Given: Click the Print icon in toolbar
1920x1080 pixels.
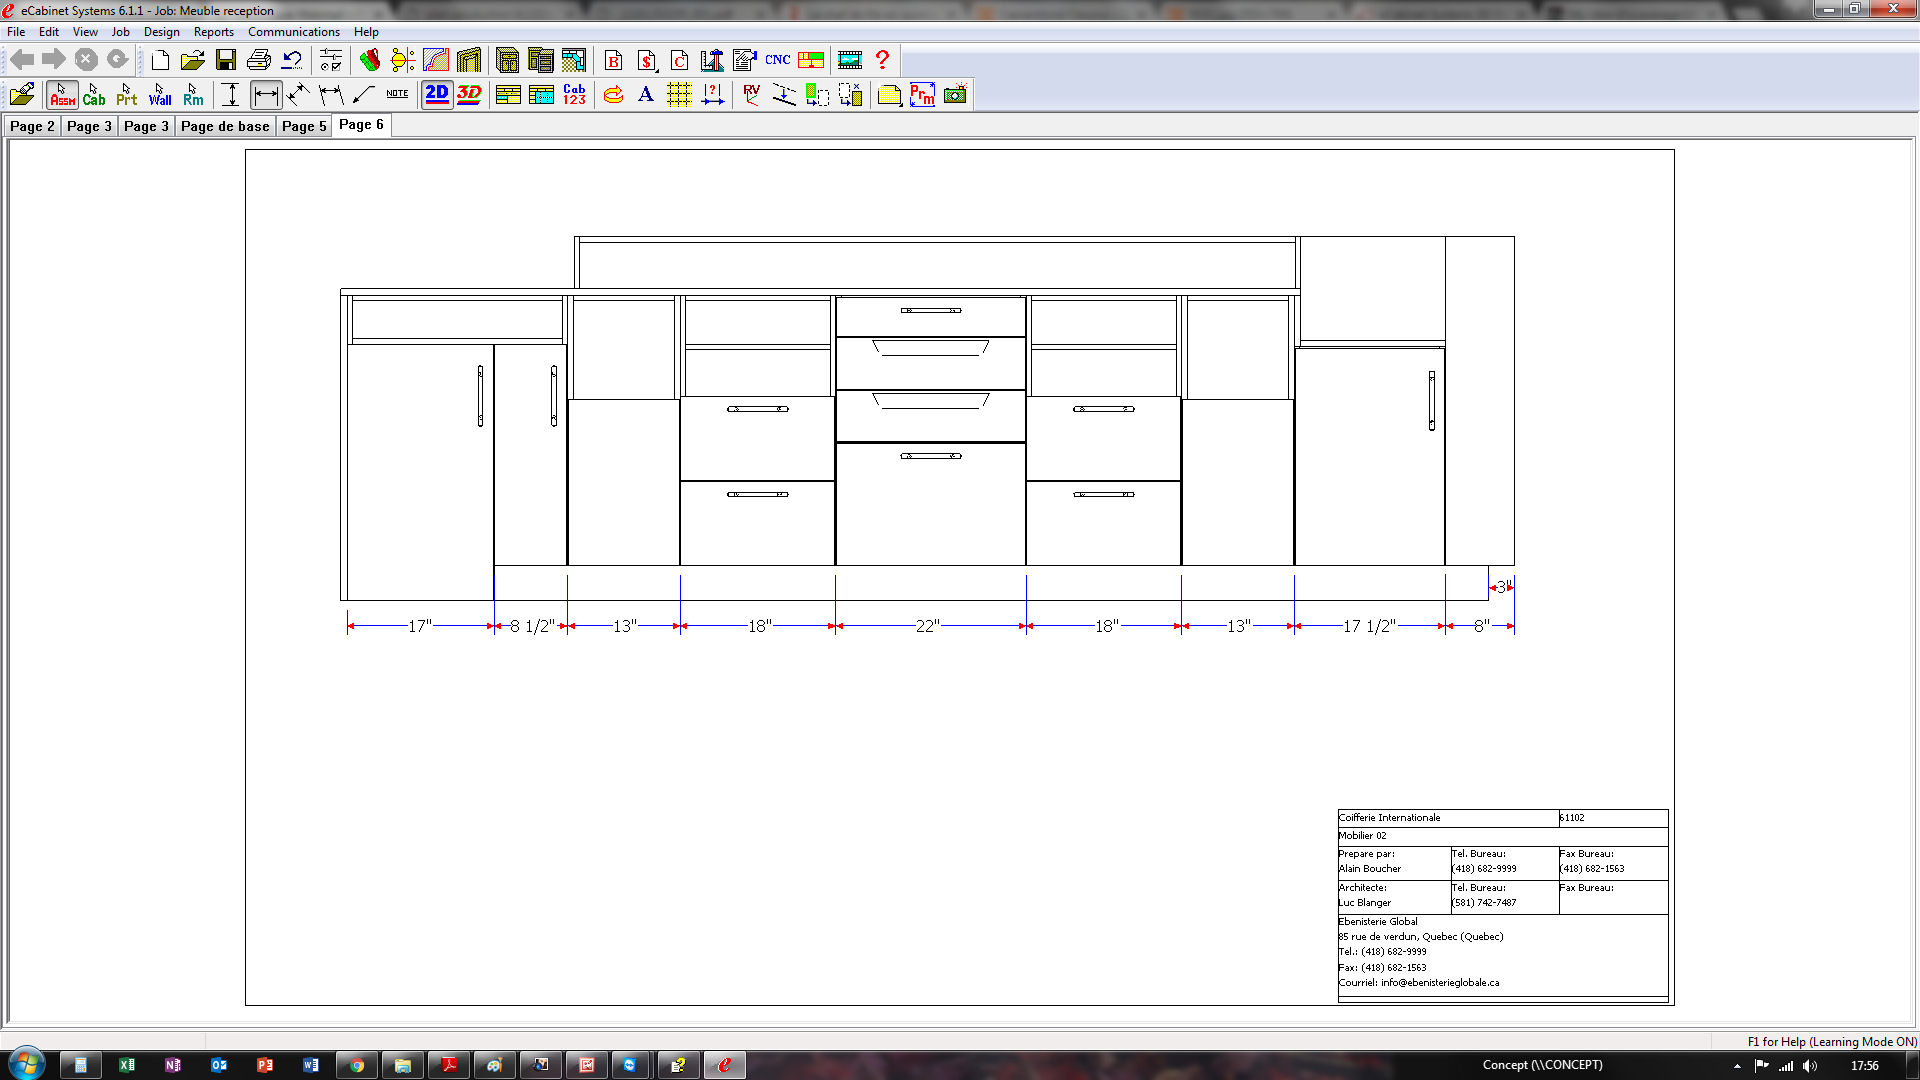Looking at the screenshot, I should point(259,60).
